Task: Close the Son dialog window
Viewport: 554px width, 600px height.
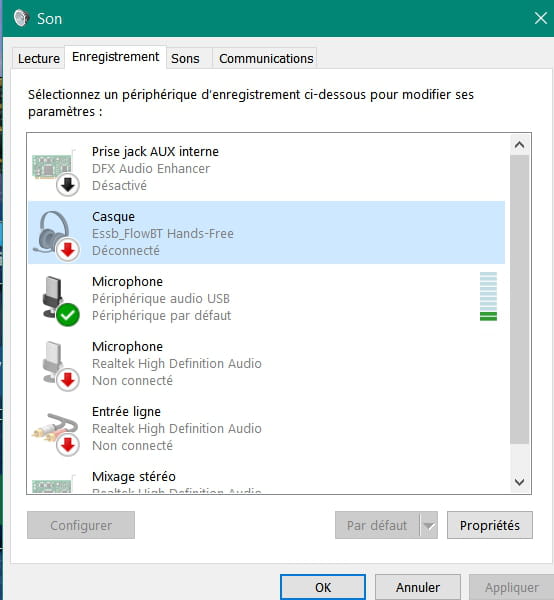Action: pyautogui.click(x=540, y=18)
